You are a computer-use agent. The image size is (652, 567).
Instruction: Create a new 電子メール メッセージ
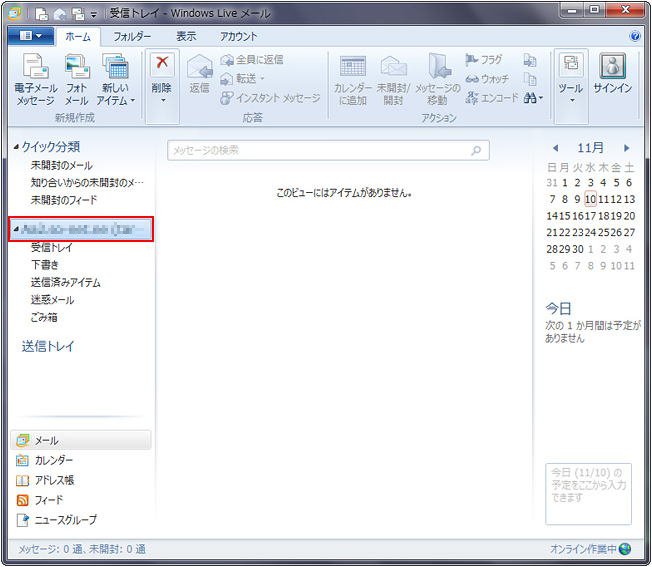coord(35,79)
